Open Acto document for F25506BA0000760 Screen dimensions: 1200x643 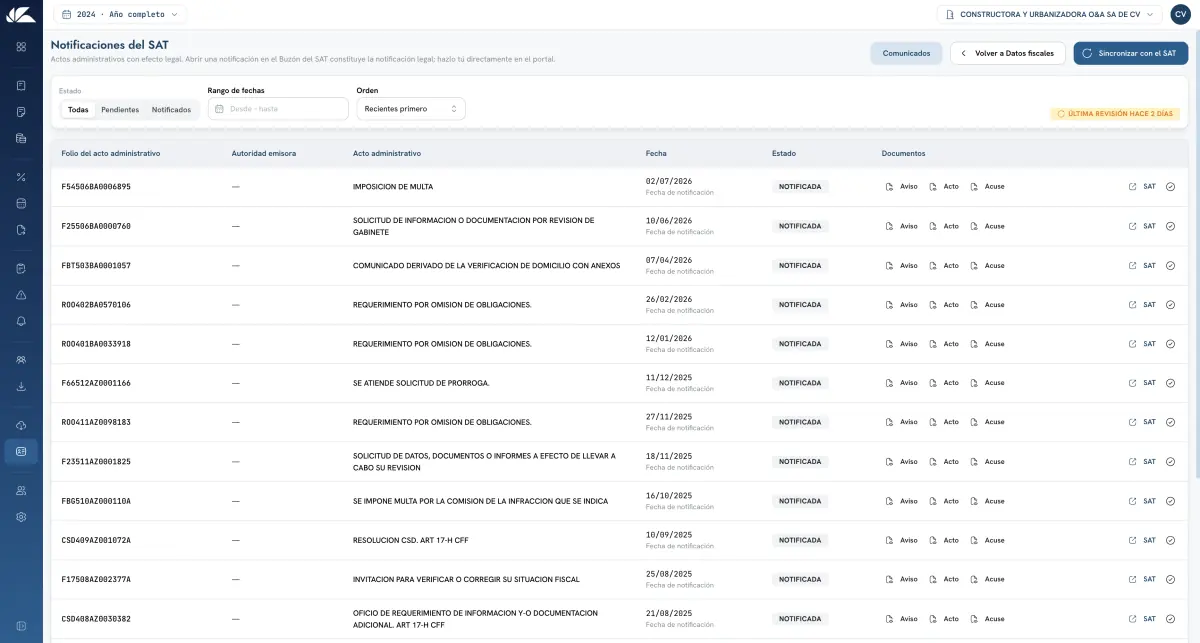click(945, 226)
